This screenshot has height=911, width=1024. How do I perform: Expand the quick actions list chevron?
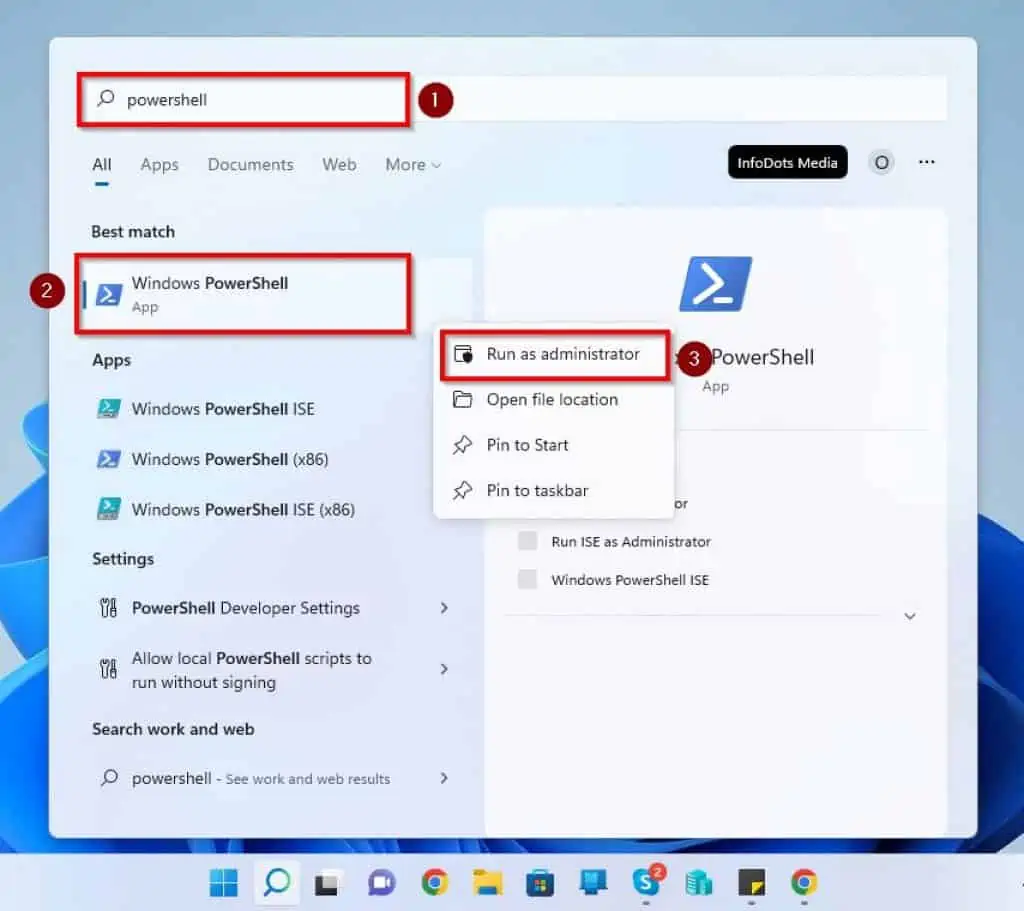click(910, 617)
